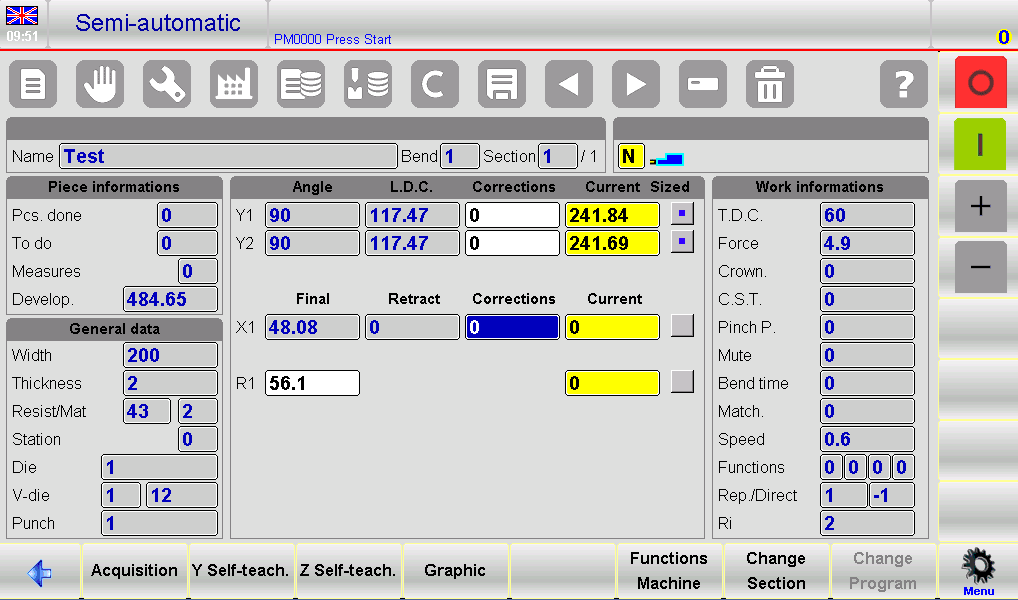Screen dimensions: 1018x600
Task: Click the trash delete icon
Action: click(770, 85)
